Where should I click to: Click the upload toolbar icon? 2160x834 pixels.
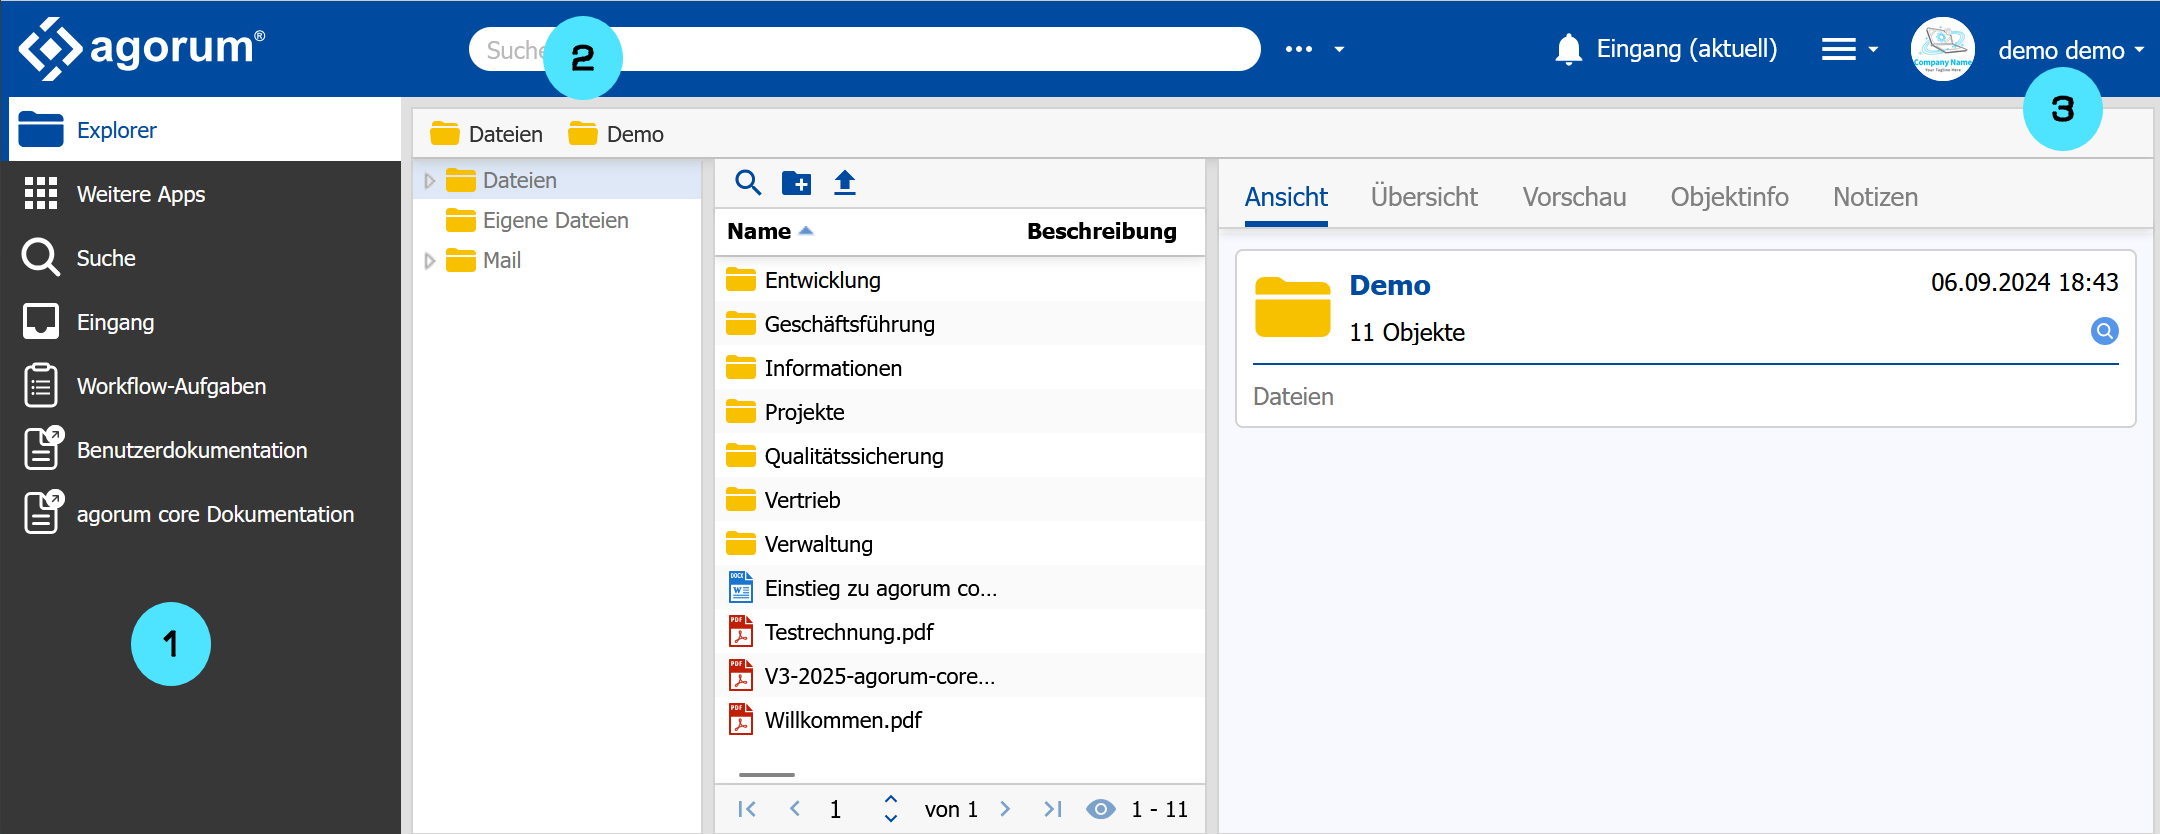pos(845,182)
